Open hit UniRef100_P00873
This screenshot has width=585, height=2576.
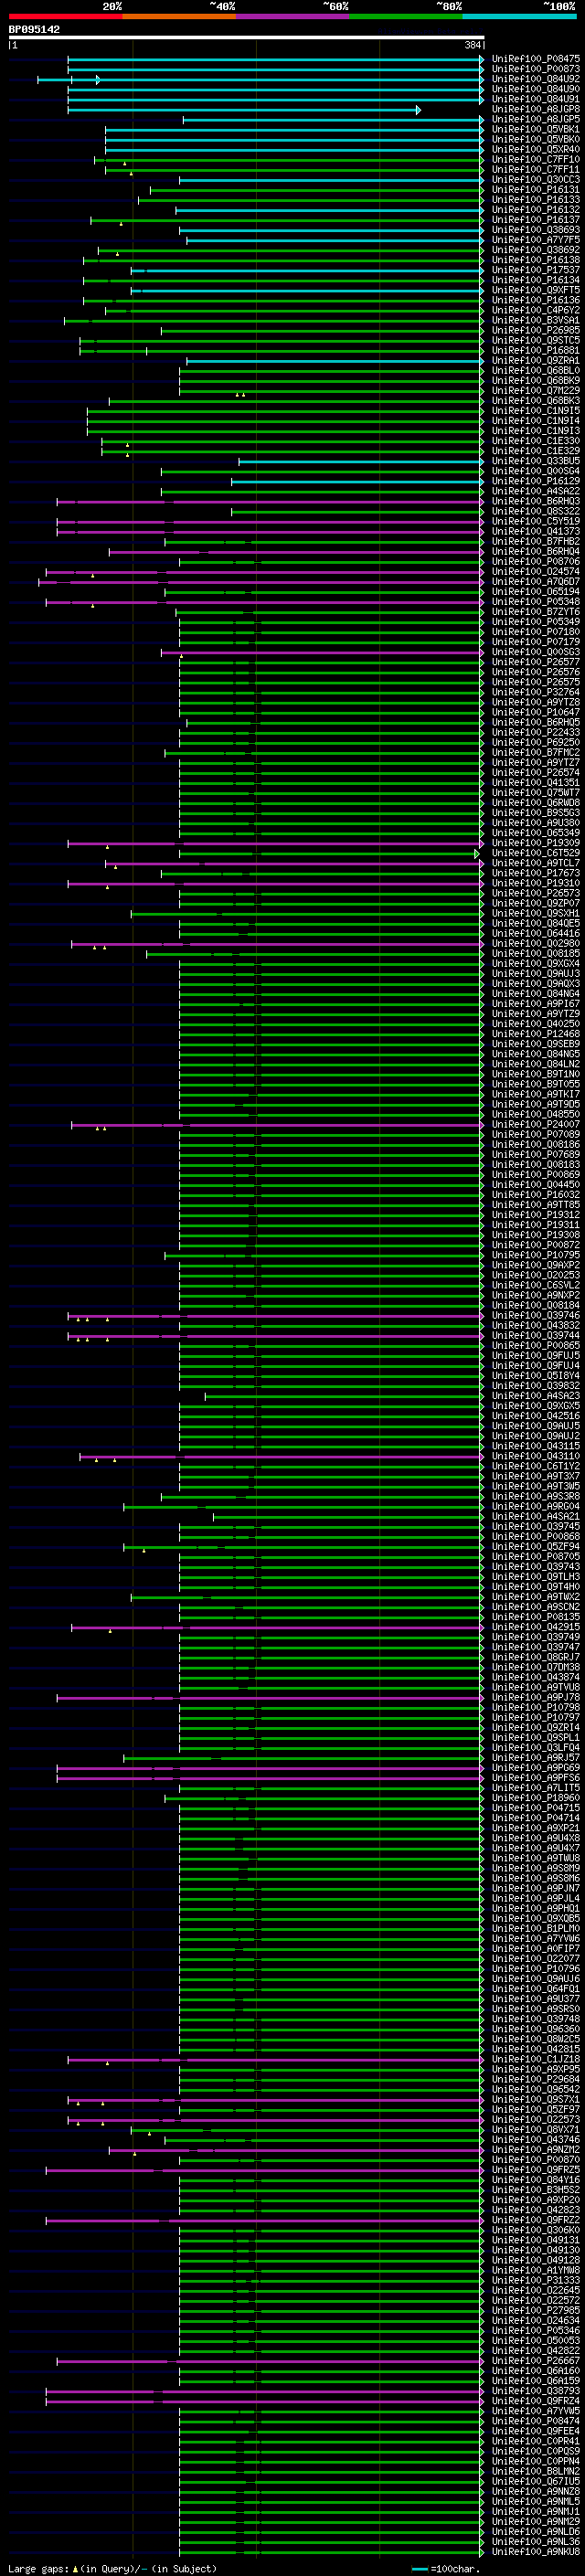(536, 69)
